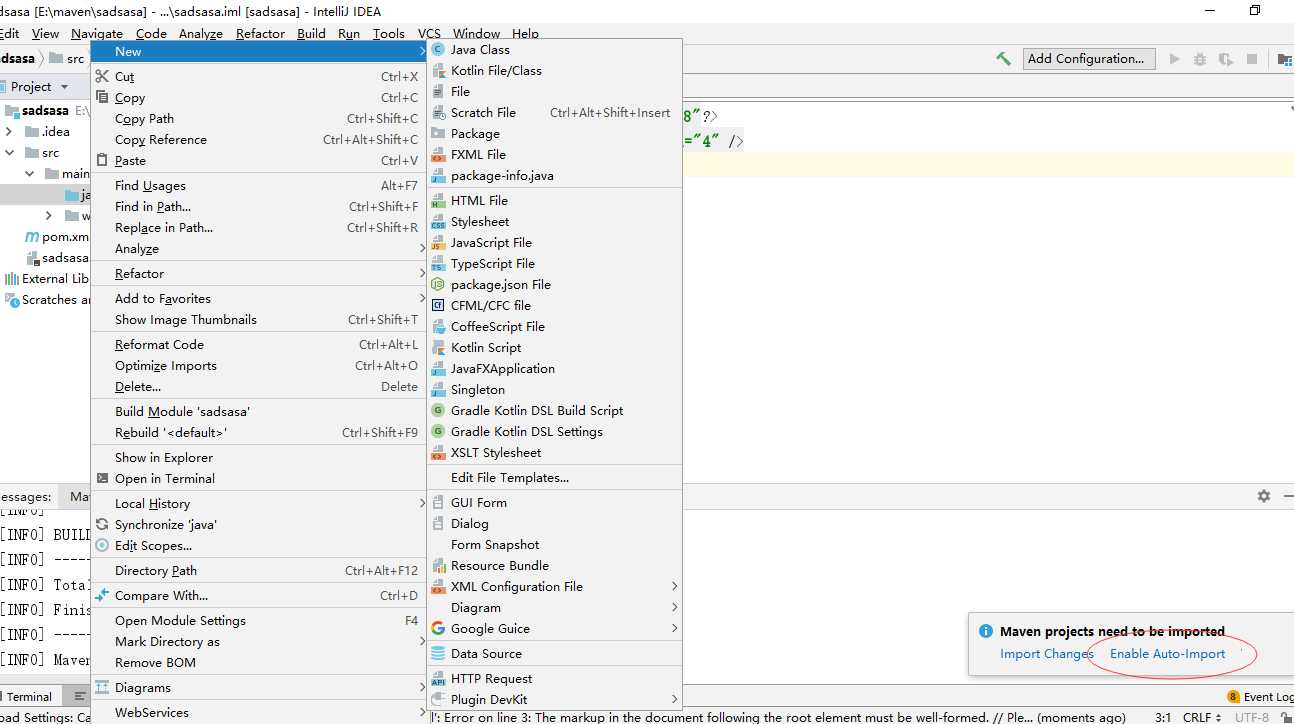Open the Build menu in menu bar

tap(311, 33)
